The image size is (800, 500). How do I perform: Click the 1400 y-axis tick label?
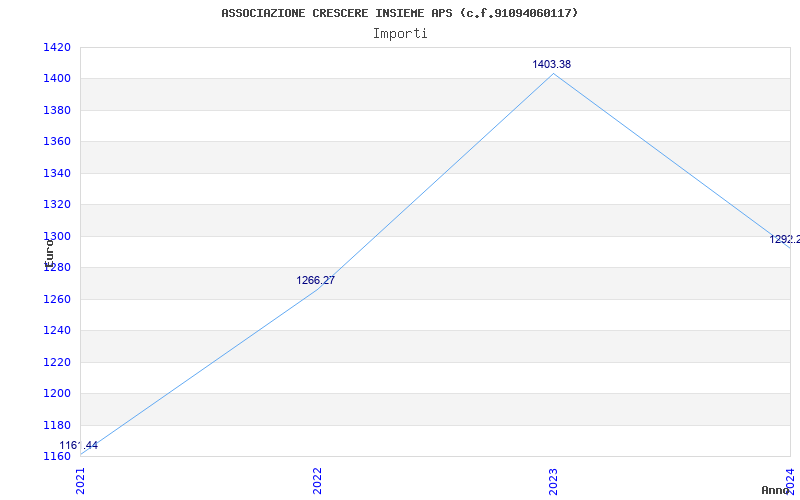(57, 79)
